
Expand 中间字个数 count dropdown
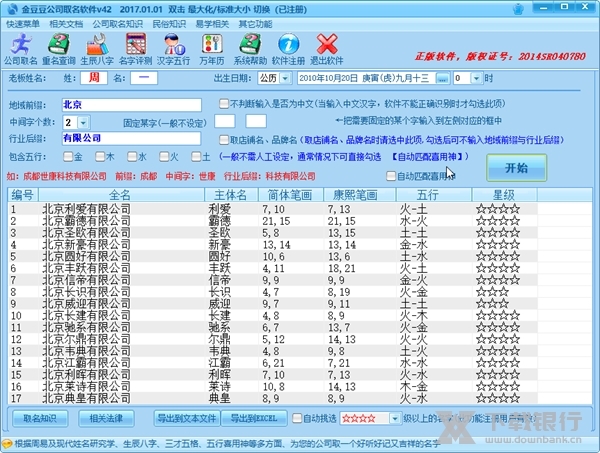point(83,122)
